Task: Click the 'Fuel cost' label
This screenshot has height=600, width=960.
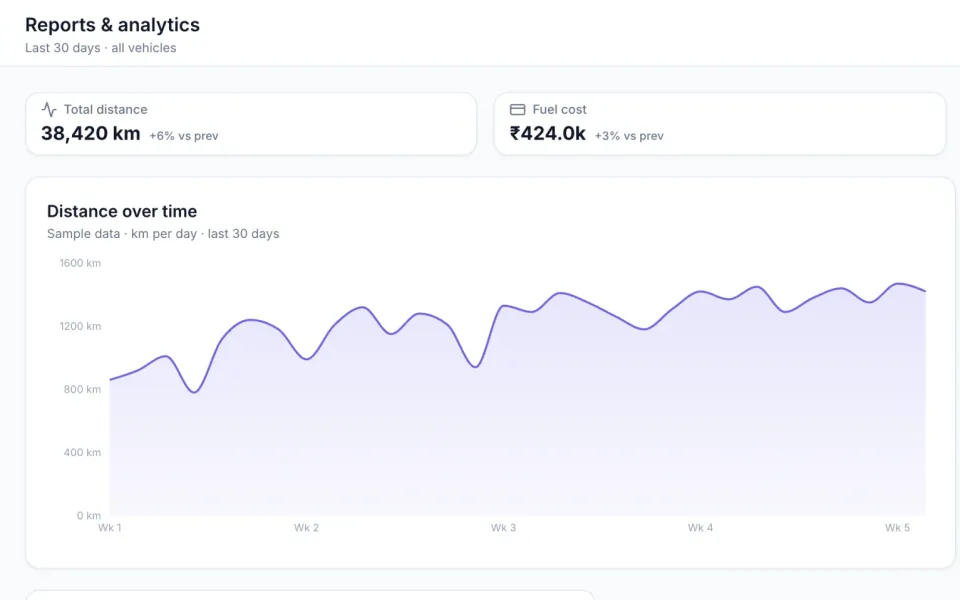Action: tap(559, 110)
